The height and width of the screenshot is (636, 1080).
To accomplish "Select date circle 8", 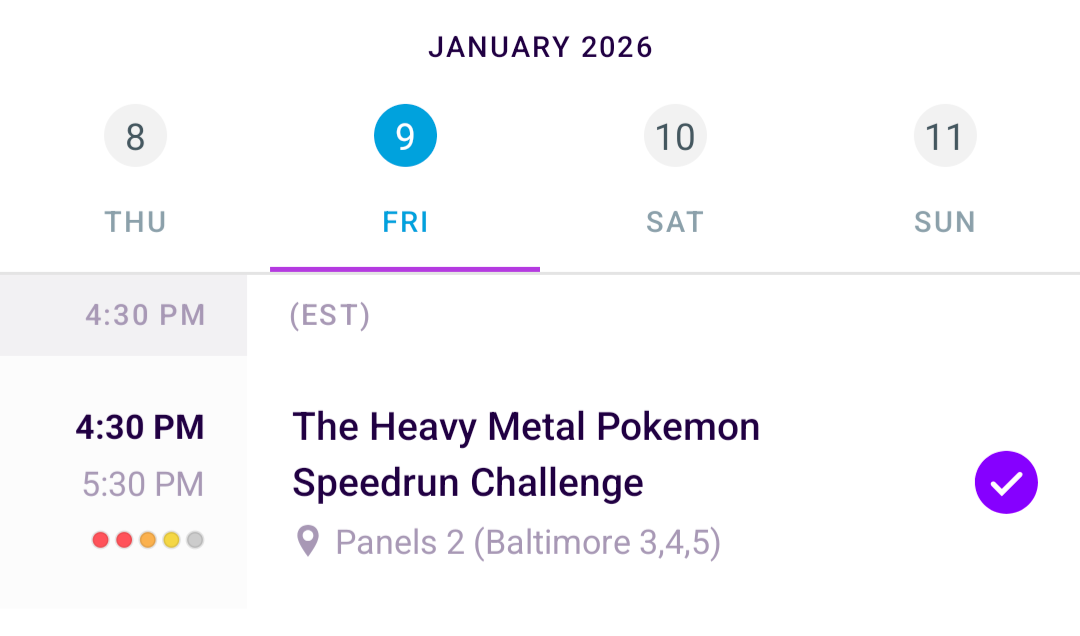I will point(135,136).
